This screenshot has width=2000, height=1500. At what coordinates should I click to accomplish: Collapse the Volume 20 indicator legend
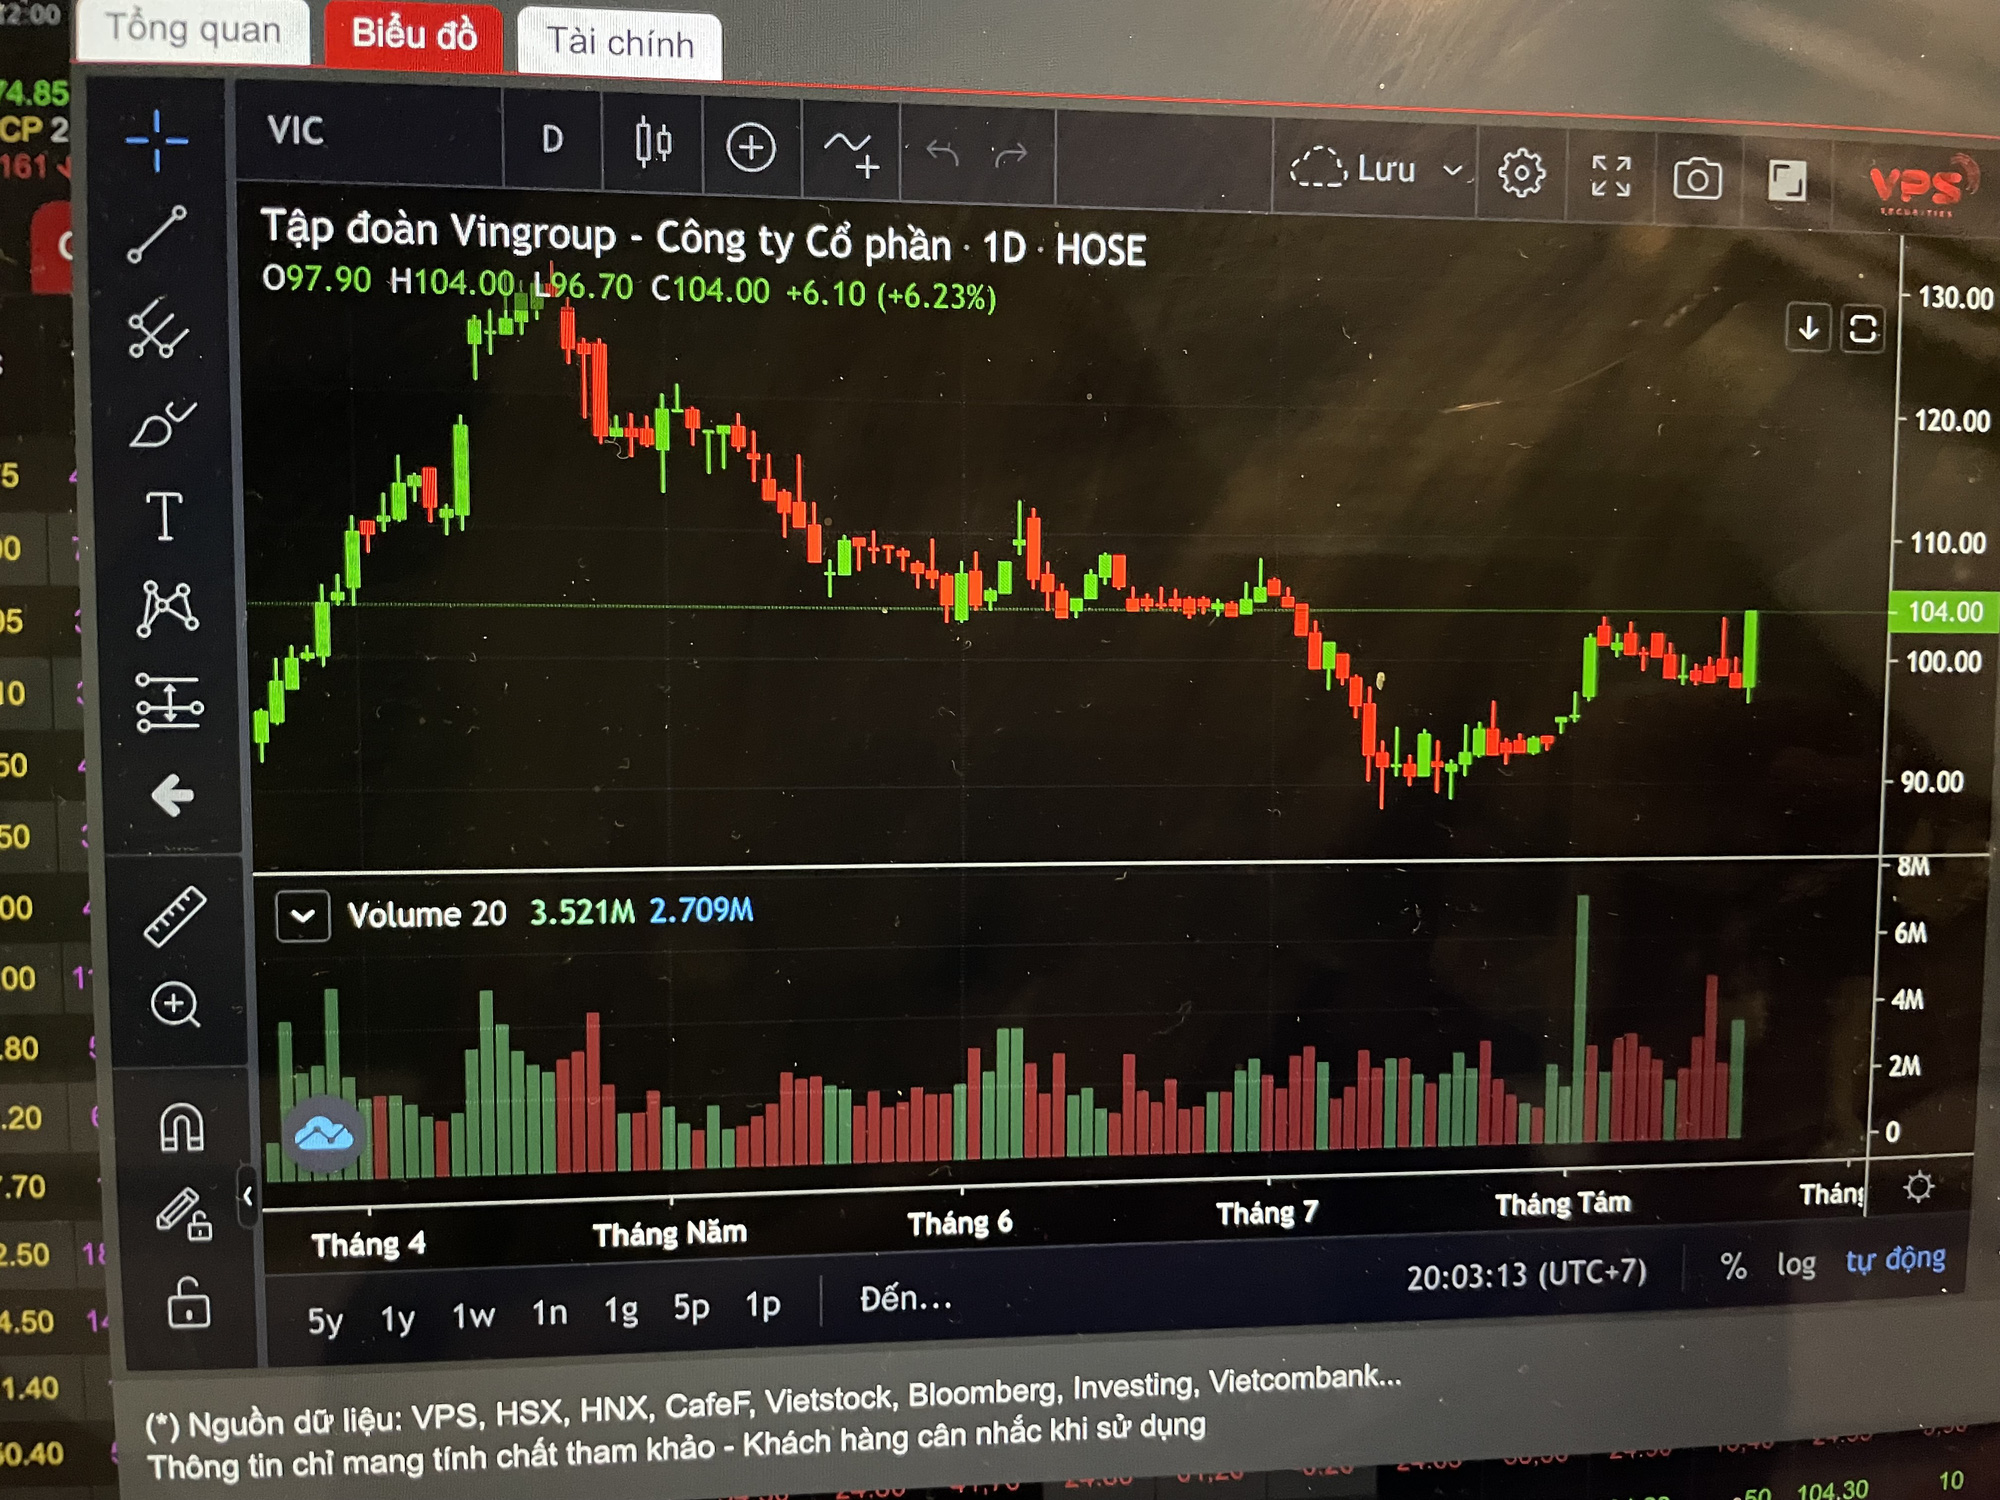[303, 916]
